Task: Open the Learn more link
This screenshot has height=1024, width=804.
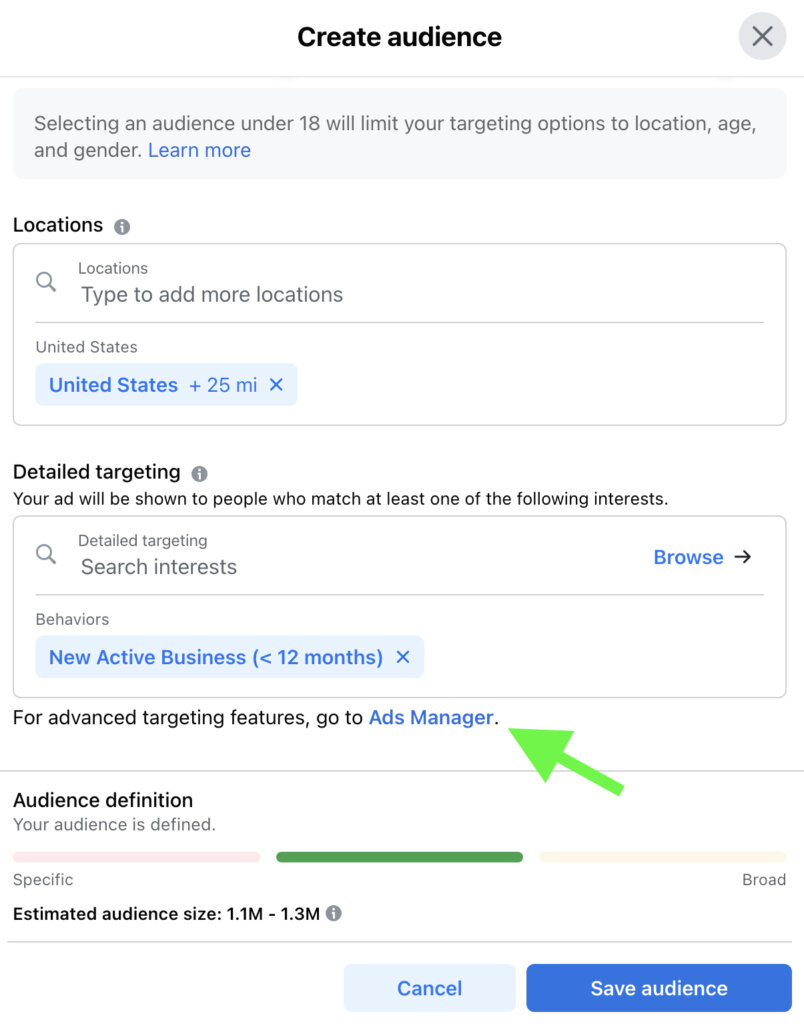Action: (199, 150)
